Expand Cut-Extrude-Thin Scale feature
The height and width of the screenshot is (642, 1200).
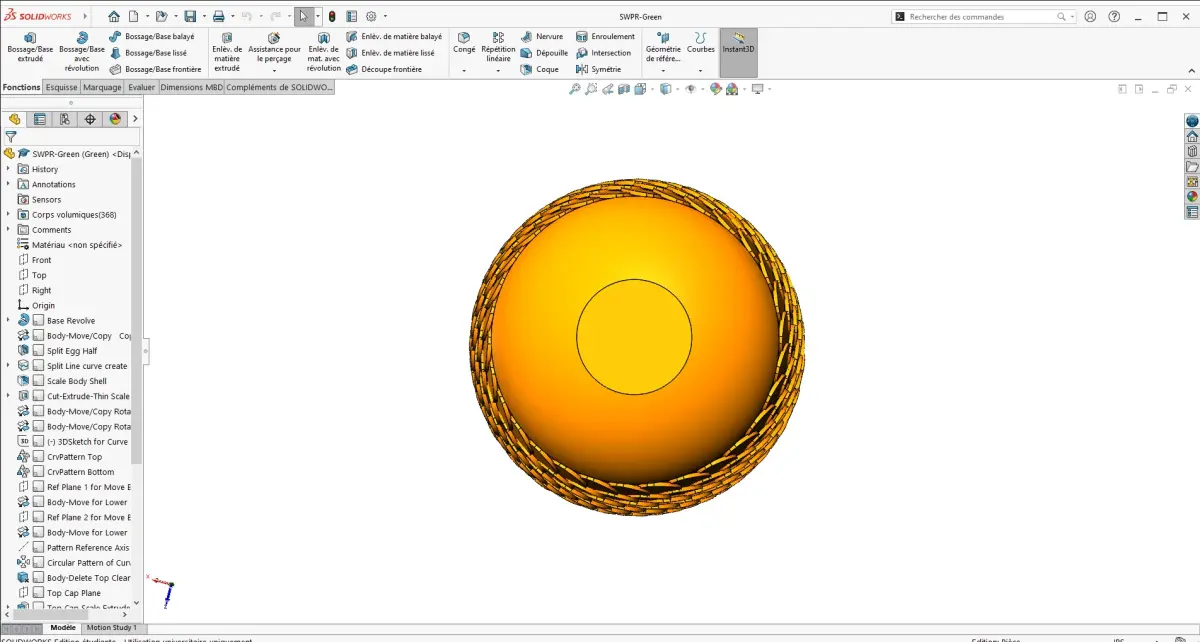(8, 396)
